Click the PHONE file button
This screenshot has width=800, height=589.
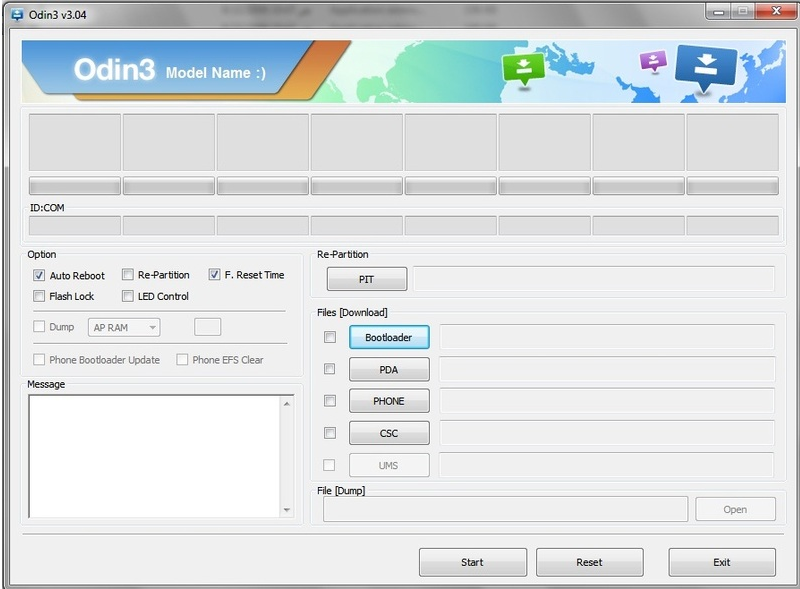pyautogui.click(x=389, y=401)
